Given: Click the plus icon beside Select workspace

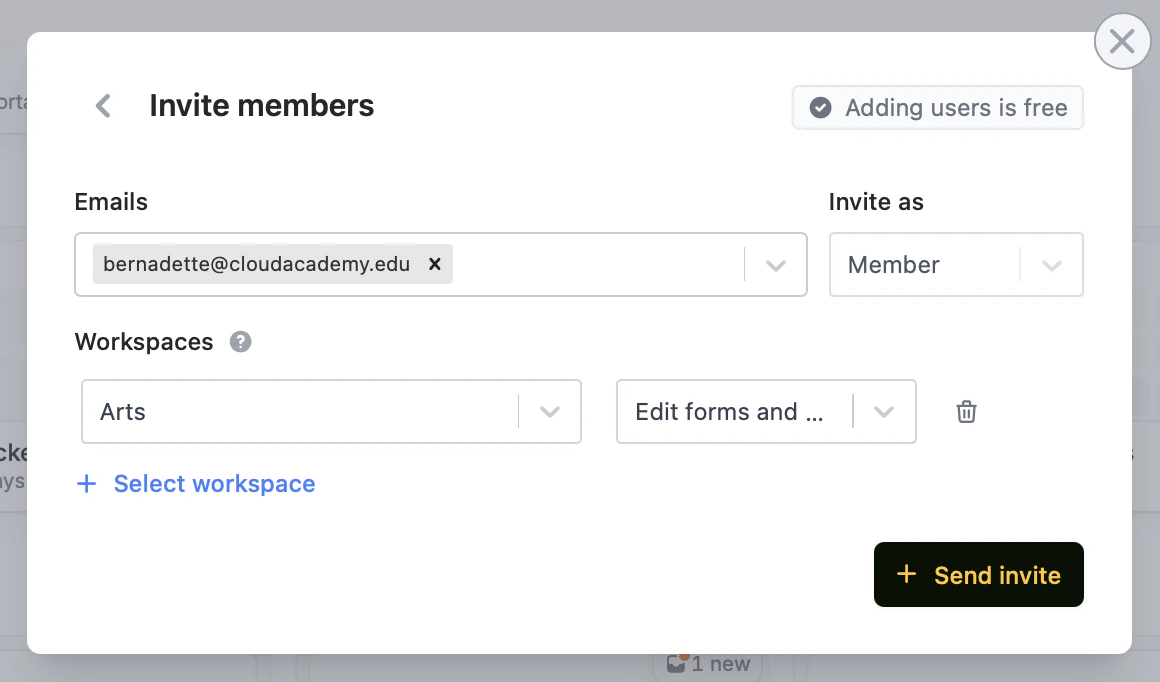Looking at the screenshot, I should tap(87, 484).
